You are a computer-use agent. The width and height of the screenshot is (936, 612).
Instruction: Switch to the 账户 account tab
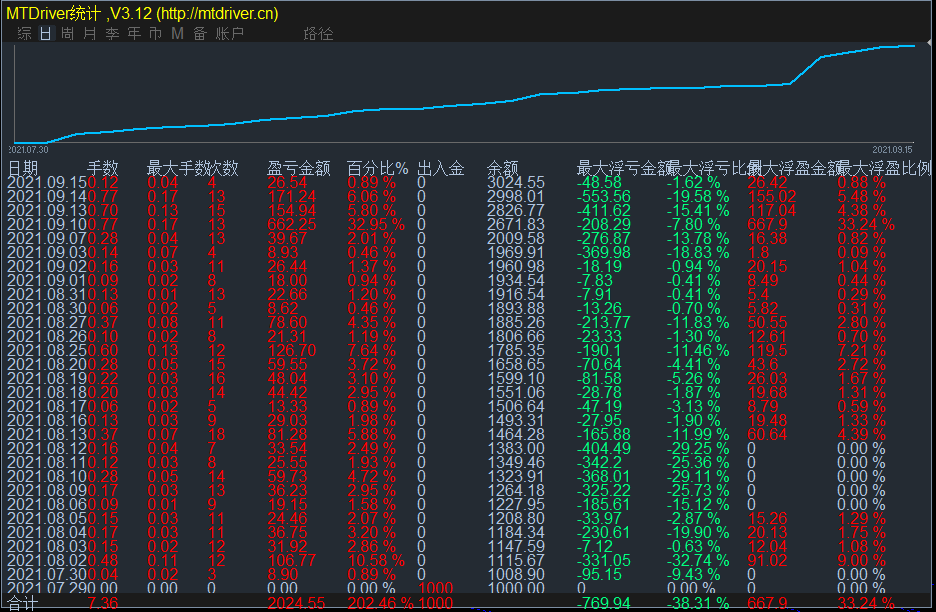[x=230, y=33]
